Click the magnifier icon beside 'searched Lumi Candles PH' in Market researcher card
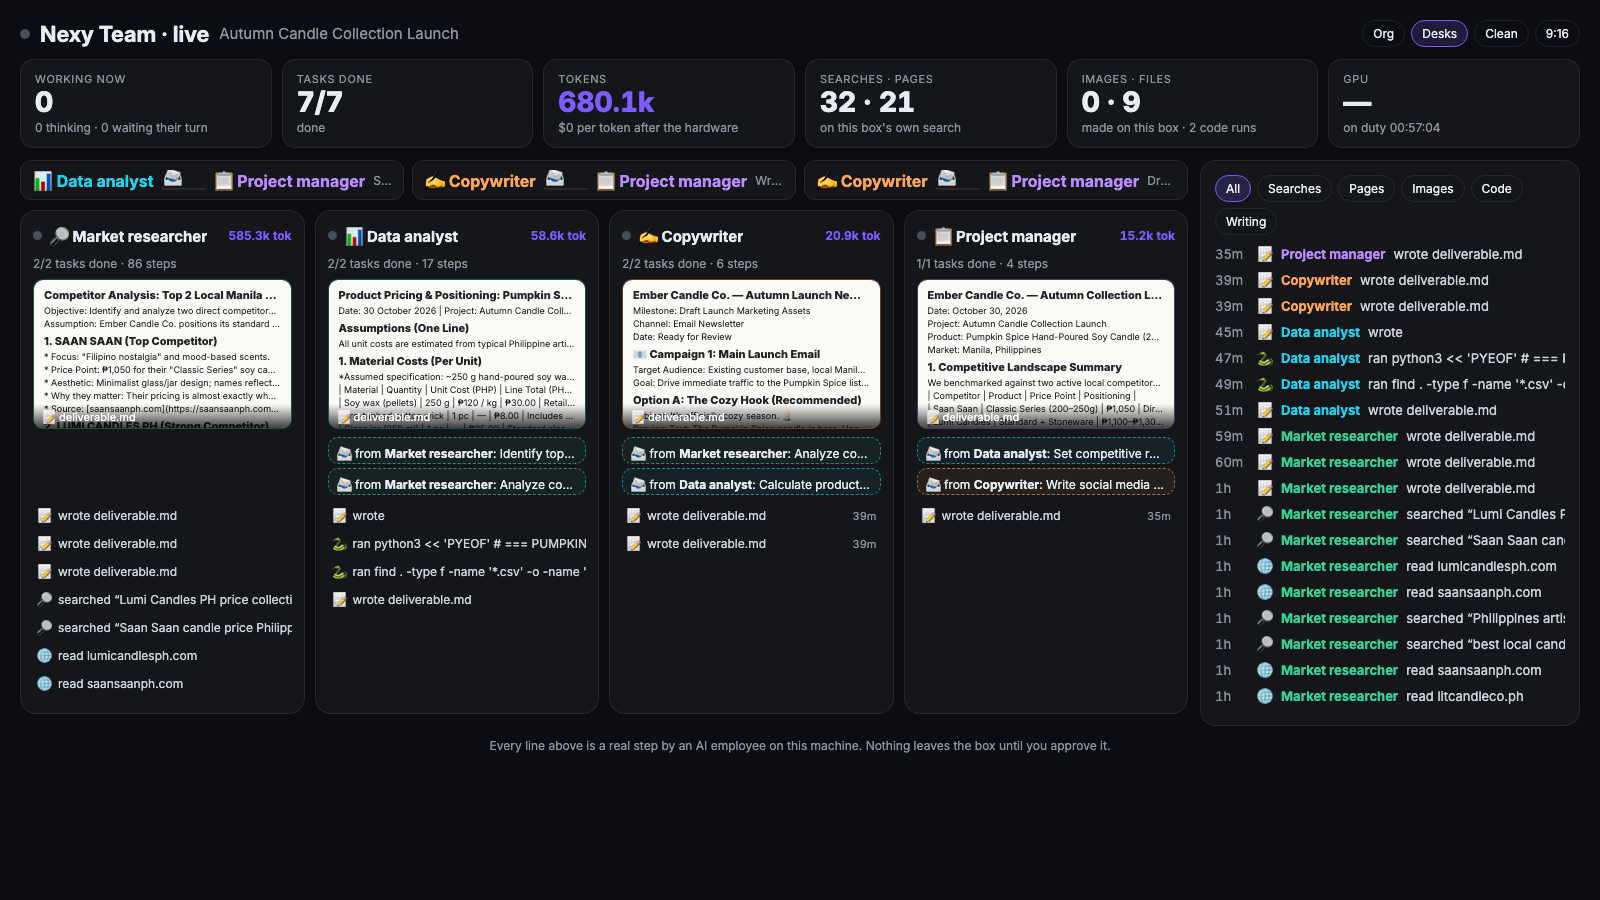The width and height of the screenshot is (1600, 900). (x=44, y=600)
